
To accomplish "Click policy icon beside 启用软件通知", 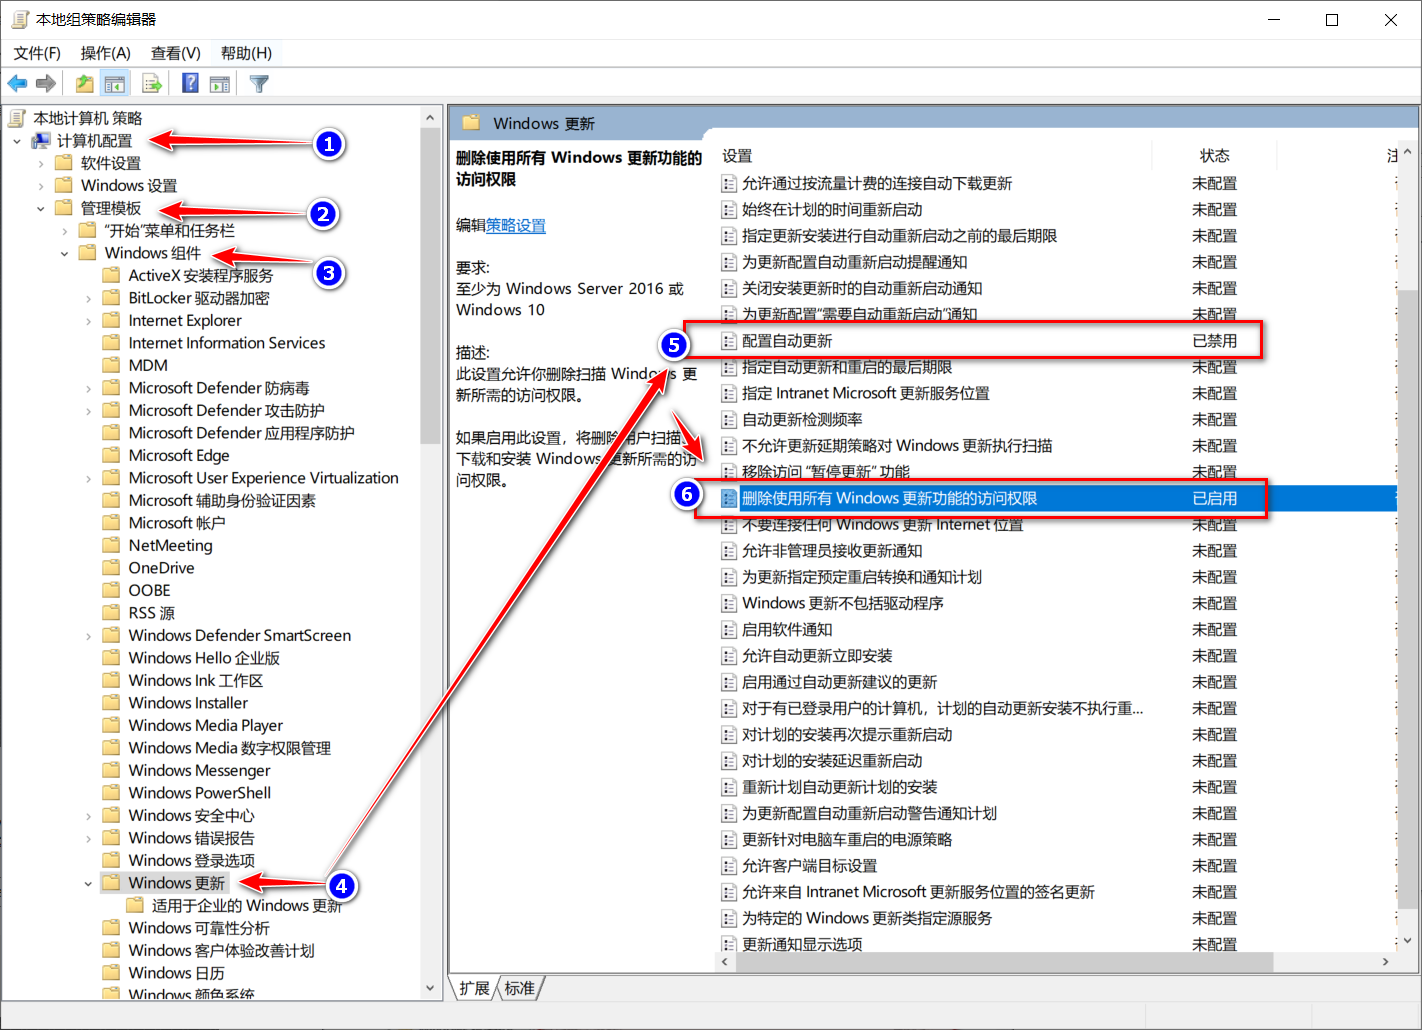I will [729, 629].
